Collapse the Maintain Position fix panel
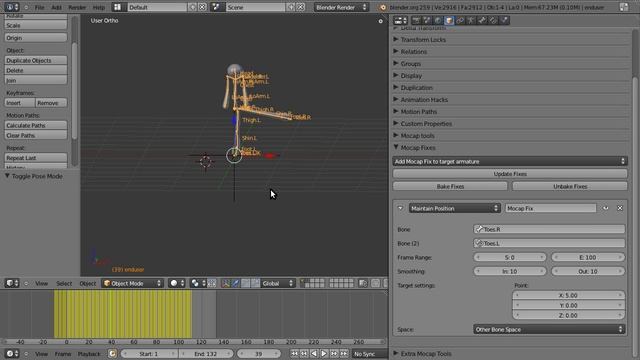 pyautogui.click(x=400, y=208)
